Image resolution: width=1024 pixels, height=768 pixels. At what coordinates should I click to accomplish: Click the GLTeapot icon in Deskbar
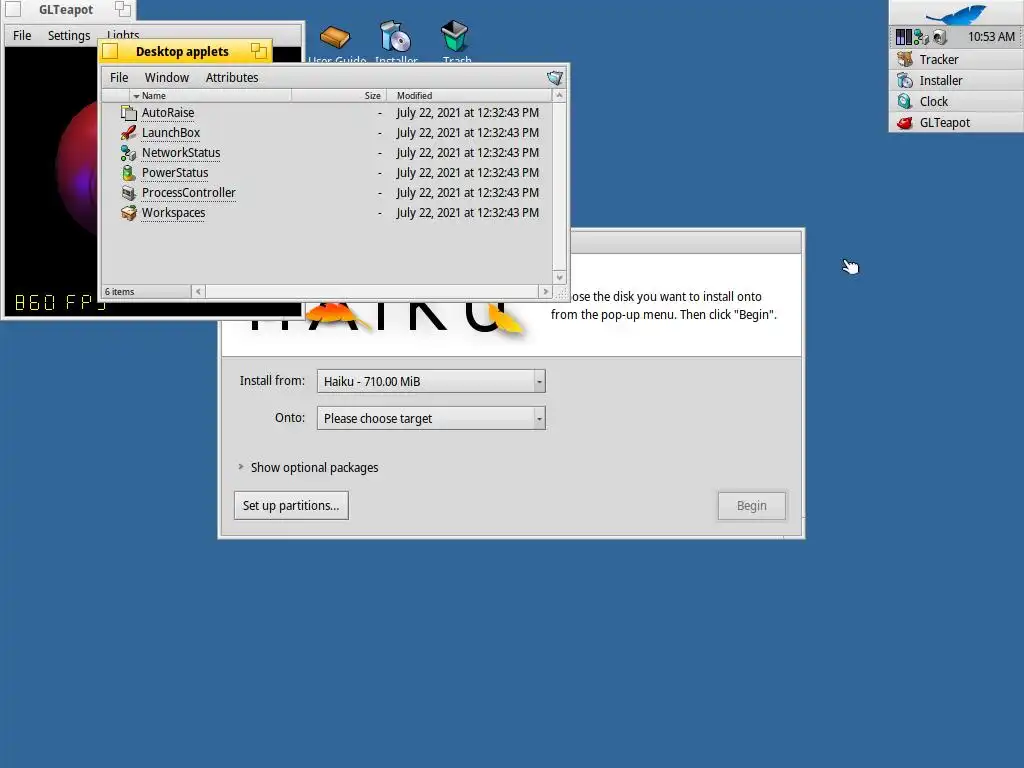tap(904, 122)
